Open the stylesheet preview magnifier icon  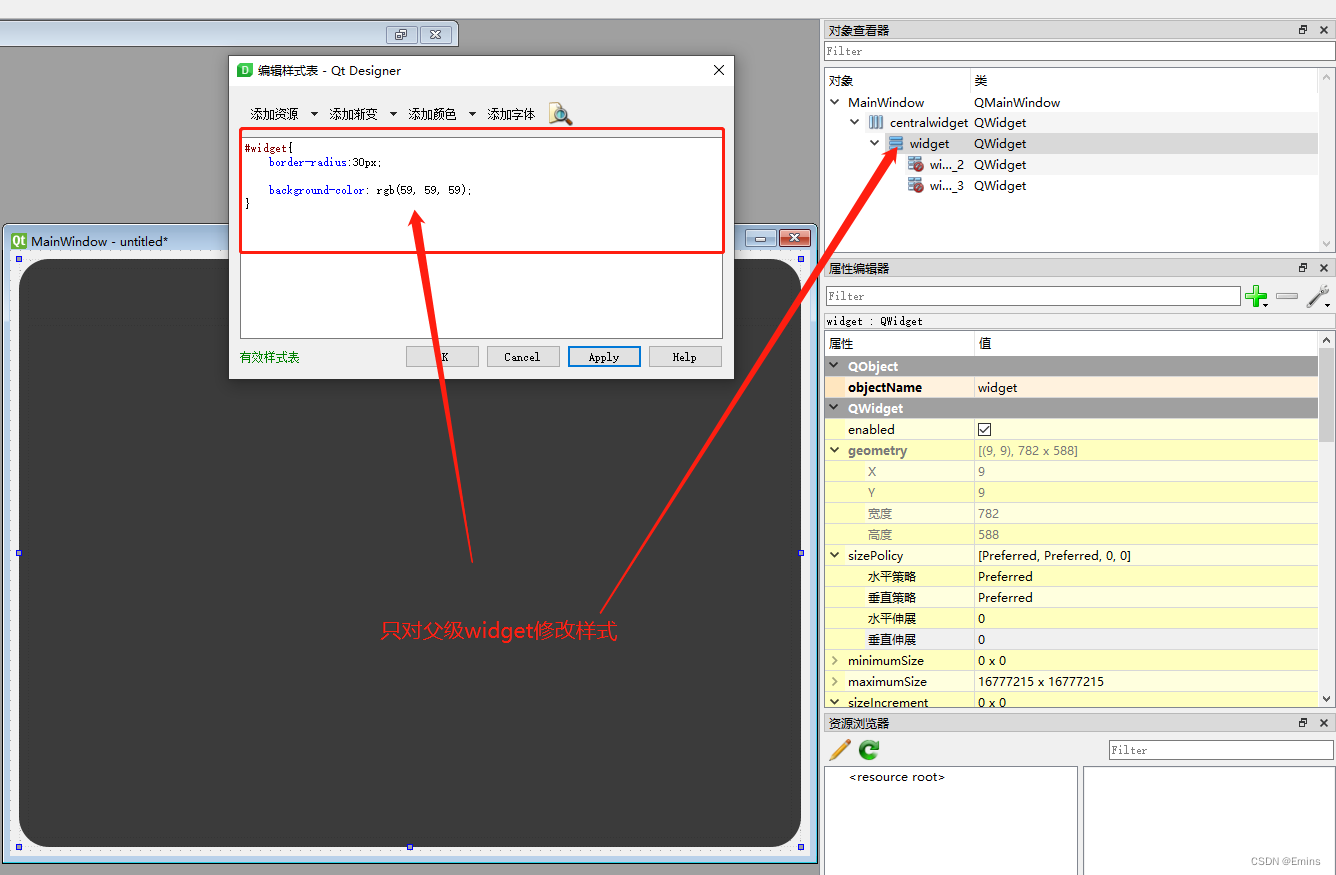(561, 114)
